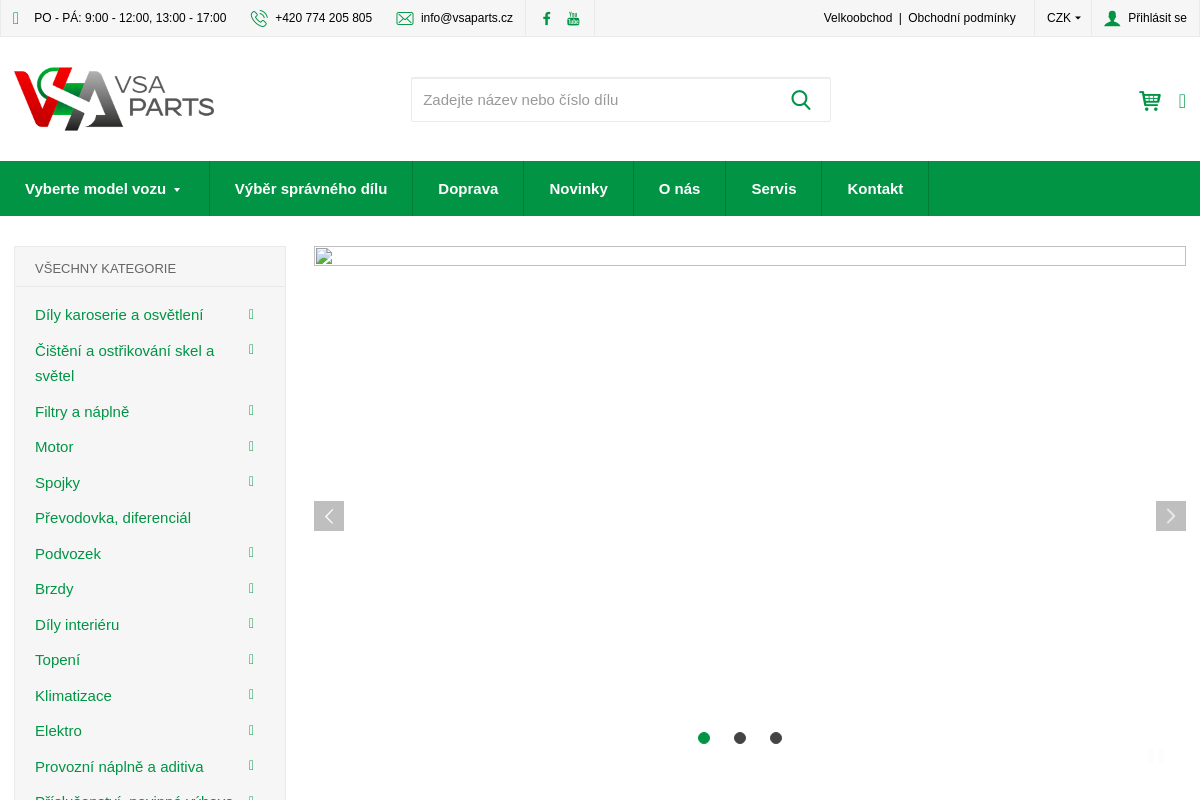Open the YouTube channel icon
The height and width of the screenshot is (800, 1200).
[573, 18]
